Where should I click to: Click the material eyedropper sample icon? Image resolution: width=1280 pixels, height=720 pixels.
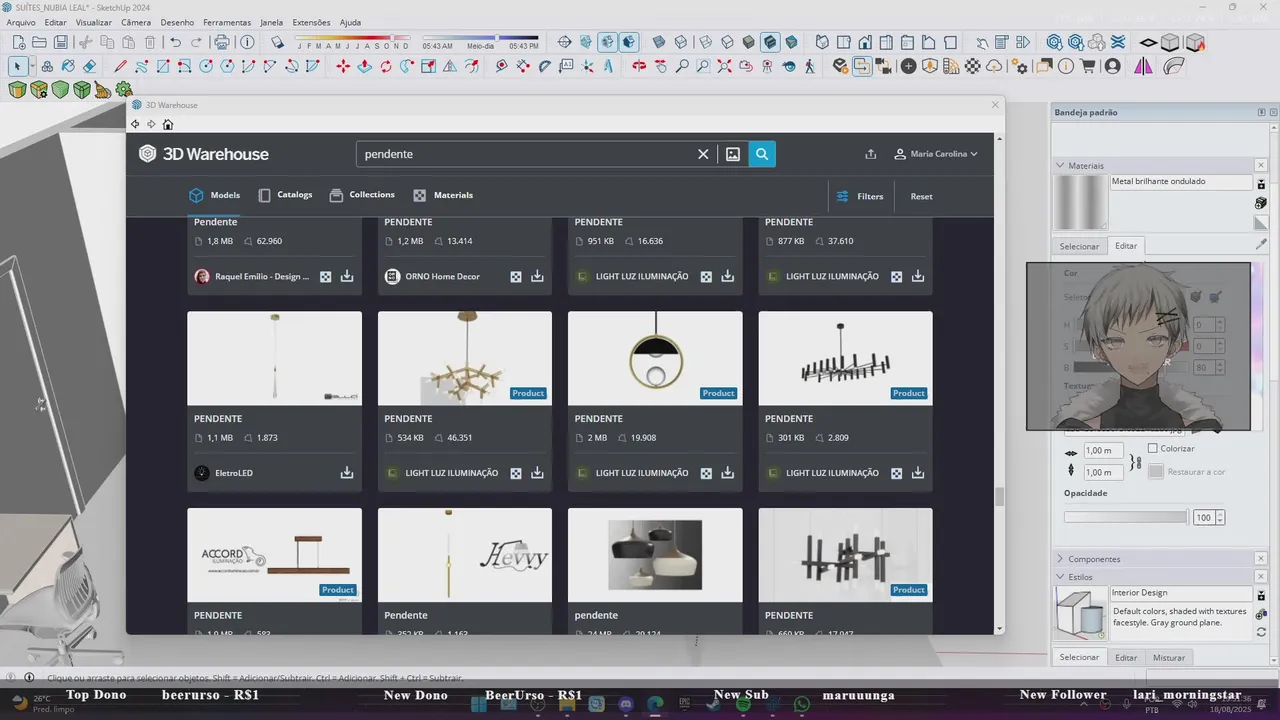click(1261, 244)
